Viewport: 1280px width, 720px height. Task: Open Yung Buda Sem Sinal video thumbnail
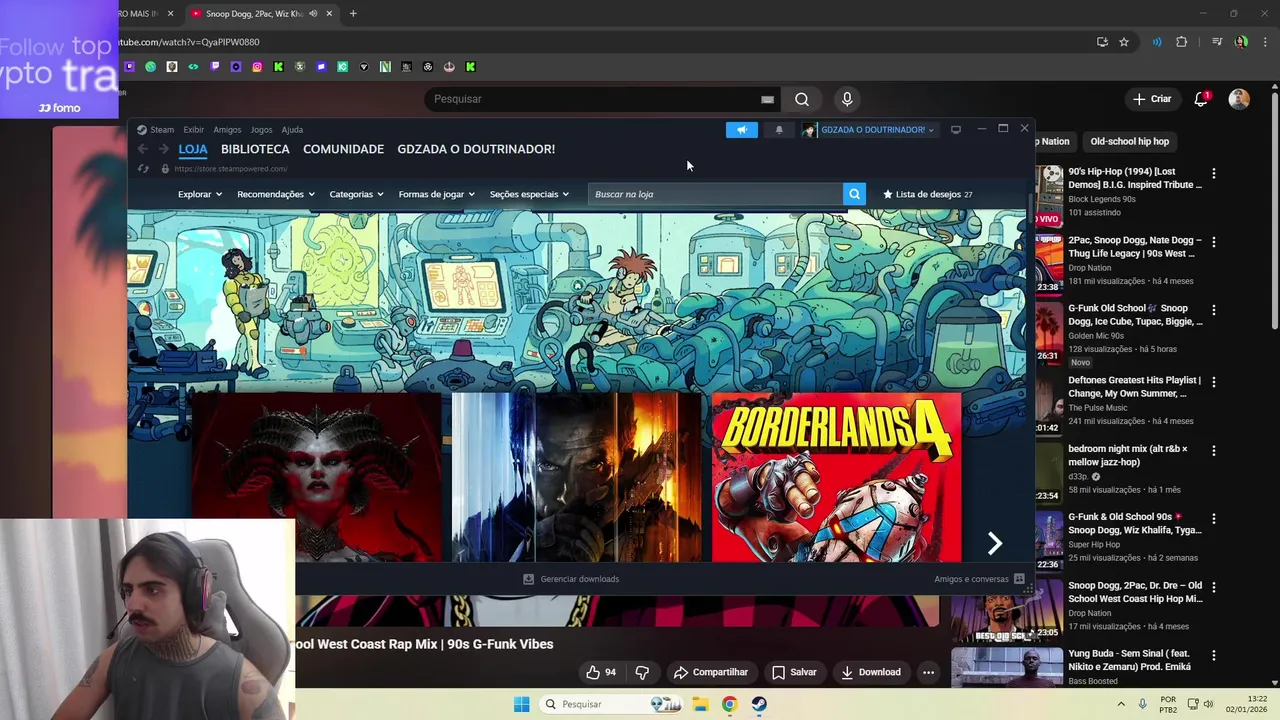coord(1007,668)
